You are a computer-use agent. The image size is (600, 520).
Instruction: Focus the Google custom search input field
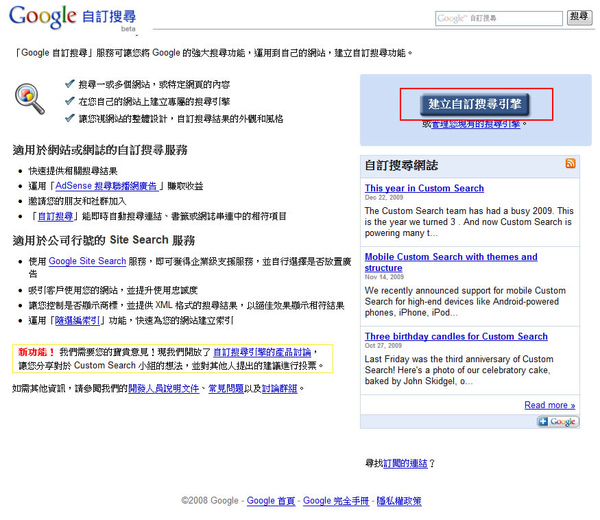(499, 18)
